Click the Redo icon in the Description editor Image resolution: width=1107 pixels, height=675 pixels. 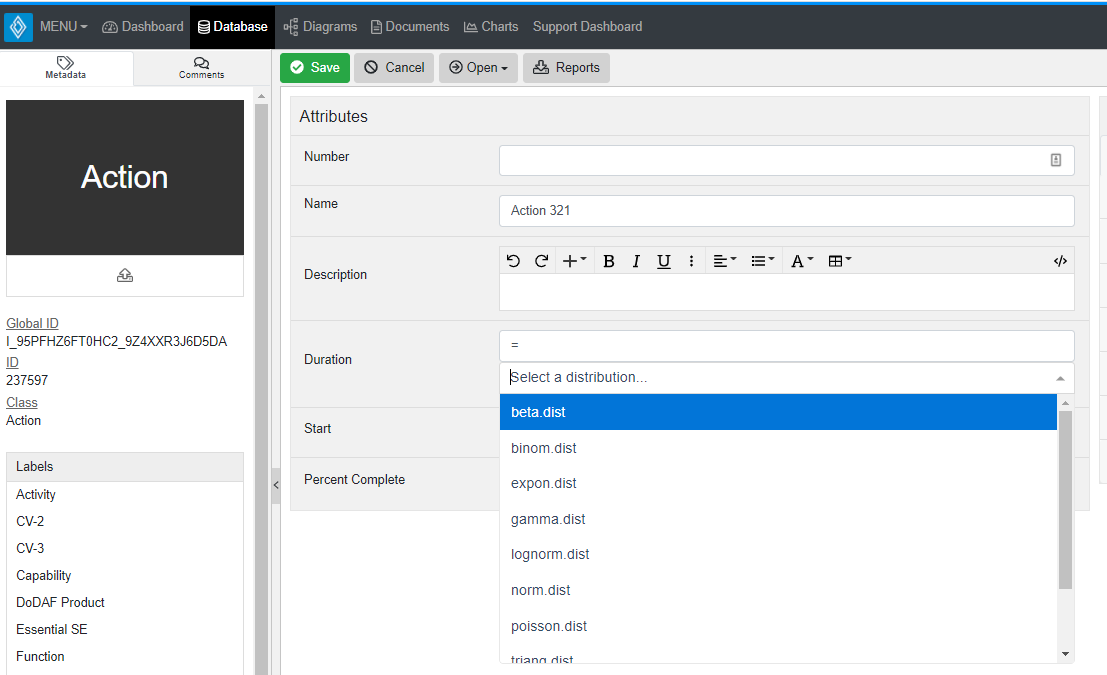(541, 261)
